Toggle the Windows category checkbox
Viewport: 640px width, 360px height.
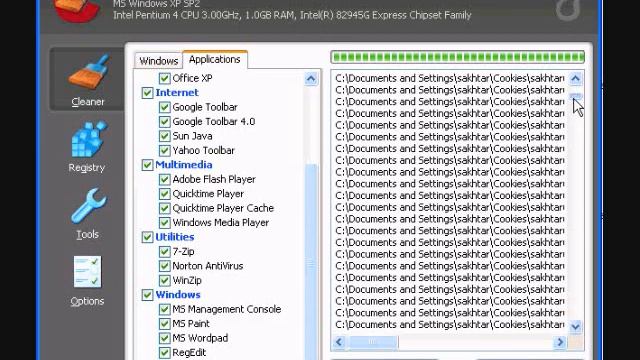pyautogui.click(x=147, y=295)
